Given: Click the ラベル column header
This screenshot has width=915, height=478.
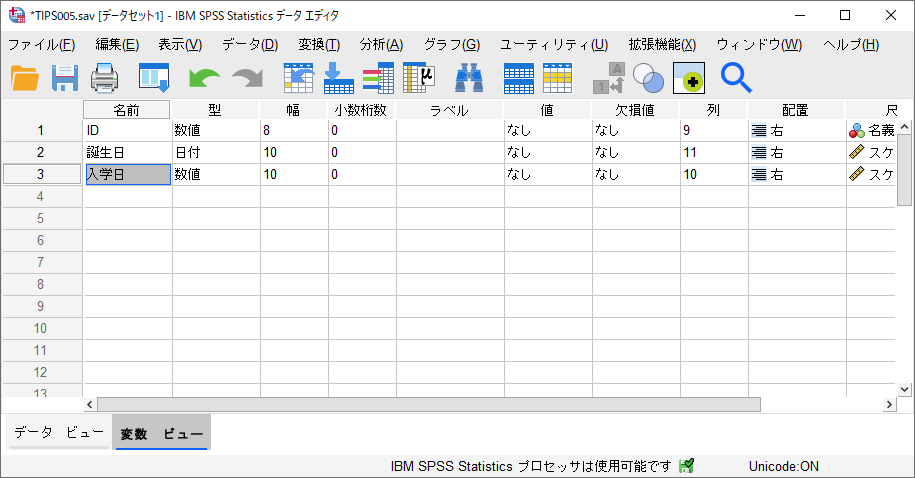Looking at the screenshot, I should [x=449, y=110].
